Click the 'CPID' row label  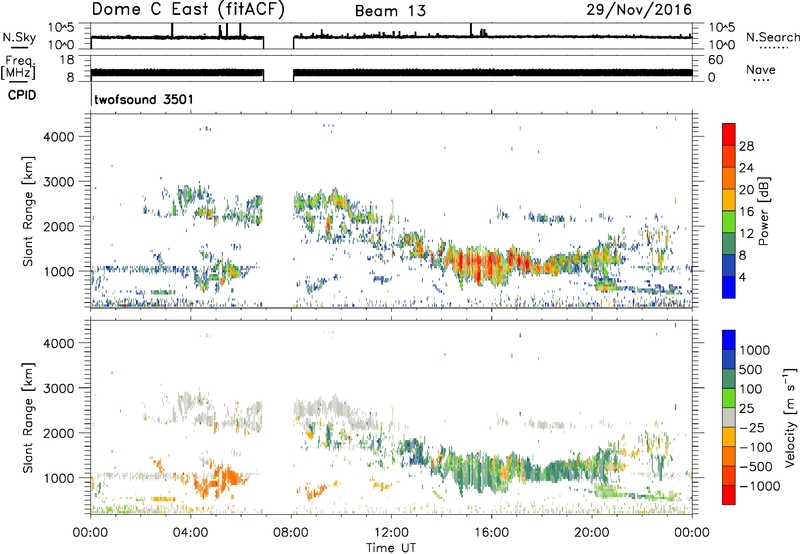[22, 95]
